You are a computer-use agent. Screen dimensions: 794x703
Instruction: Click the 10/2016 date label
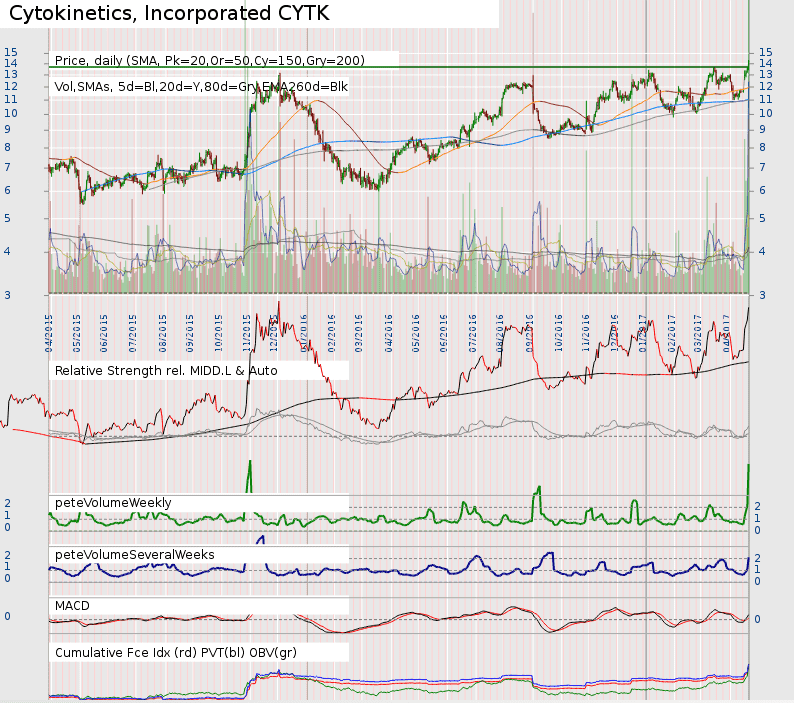(x=559, y=333)
